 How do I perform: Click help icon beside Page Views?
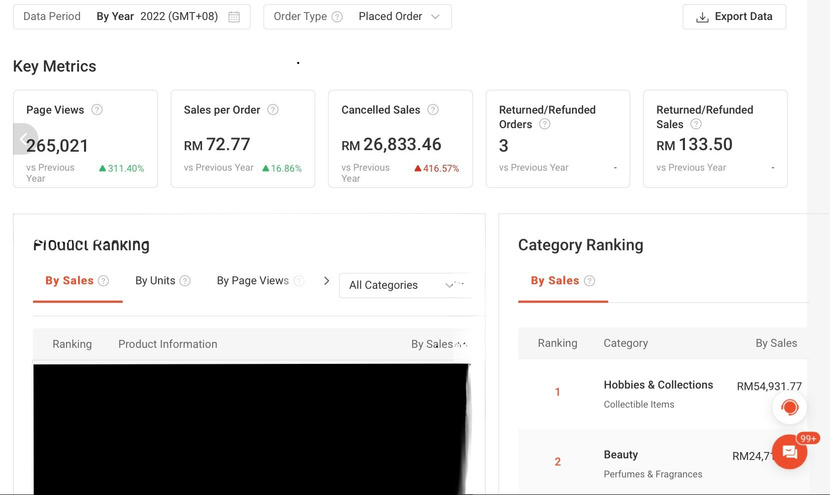(97, 110)
